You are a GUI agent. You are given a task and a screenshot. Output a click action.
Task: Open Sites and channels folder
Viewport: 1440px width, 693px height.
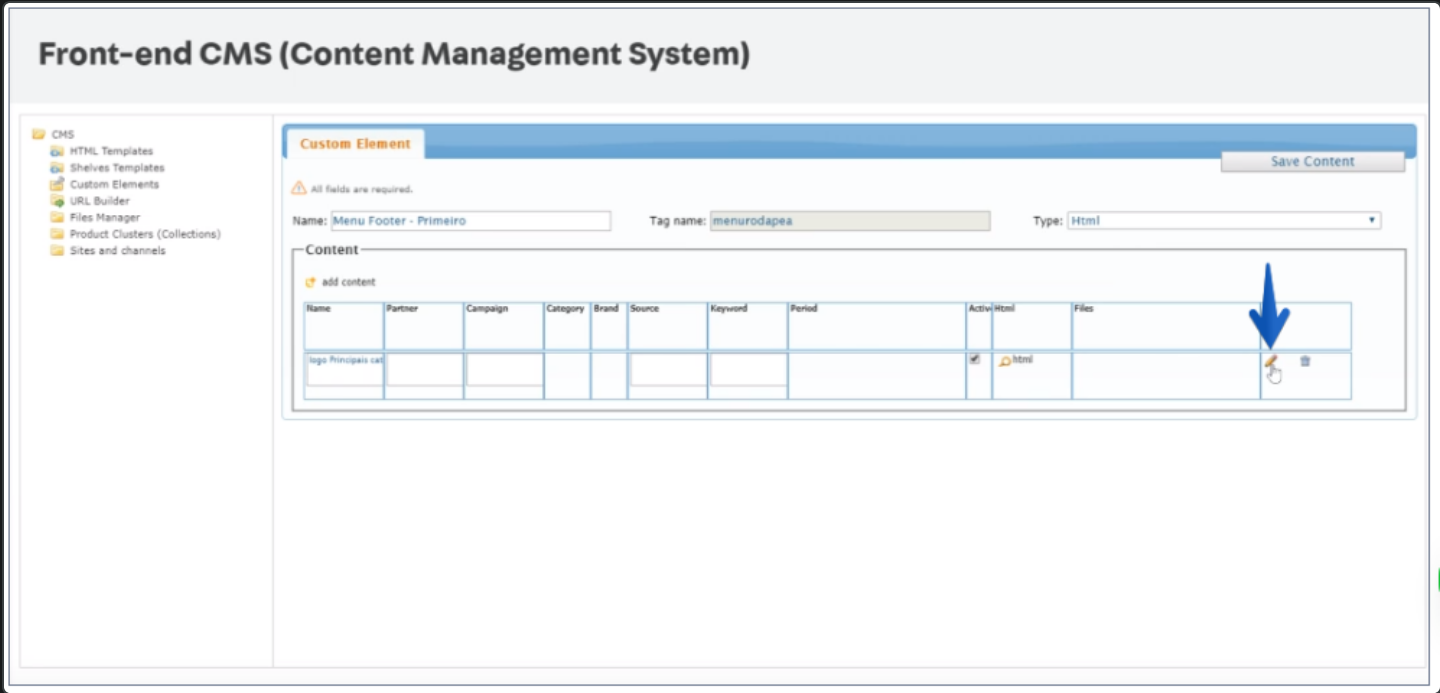(x=117, y=251)
